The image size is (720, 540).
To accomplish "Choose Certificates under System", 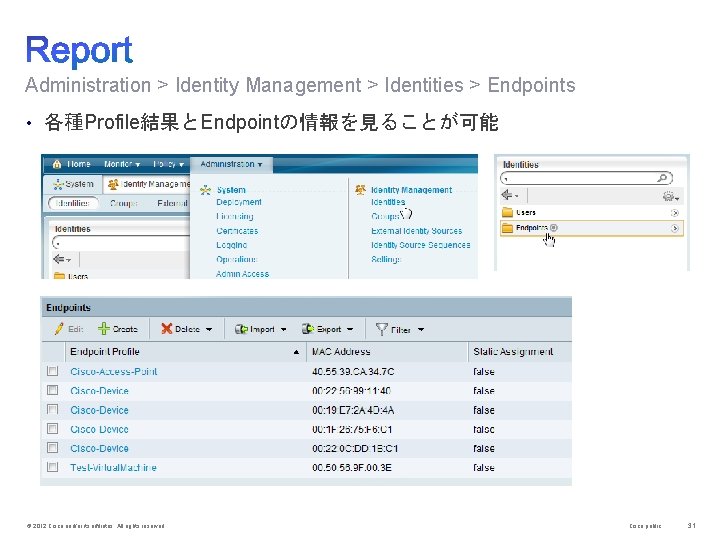I will (237, 231).
